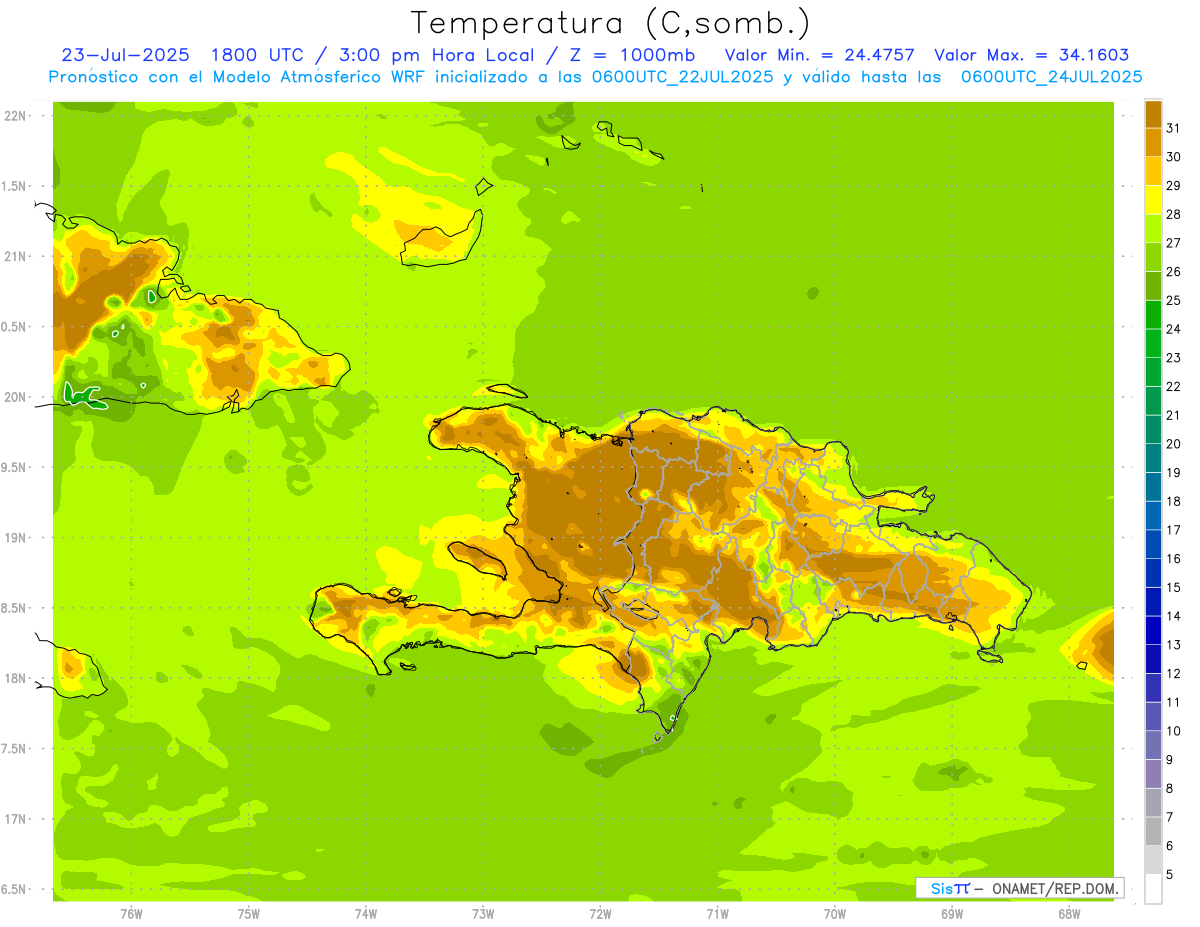Viewport: 1200px width, 927px height.
Task: Click the green swatch between 26 and 27
Action: (1153, 257)
